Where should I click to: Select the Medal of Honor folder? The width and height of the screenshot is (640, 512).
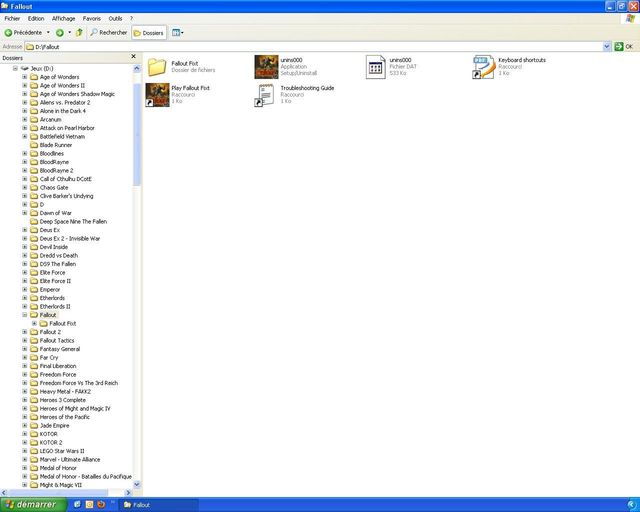58,468
